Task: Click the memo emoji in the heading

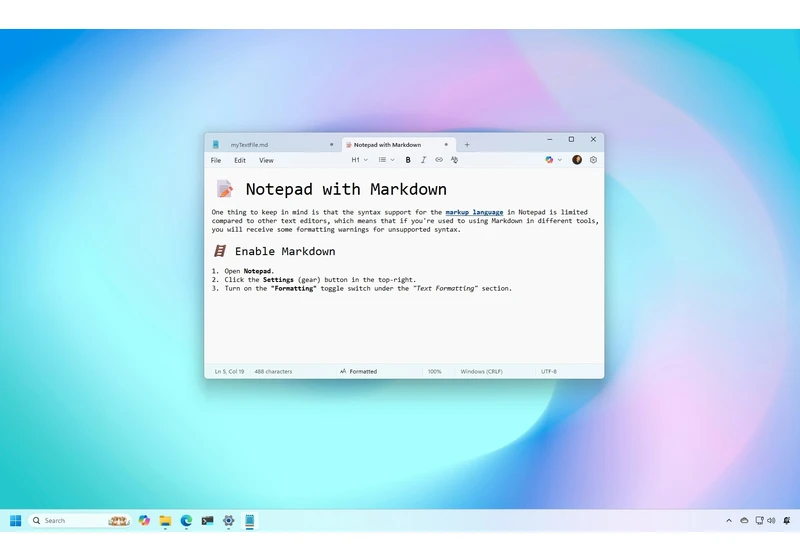Action: click(224, 189)
